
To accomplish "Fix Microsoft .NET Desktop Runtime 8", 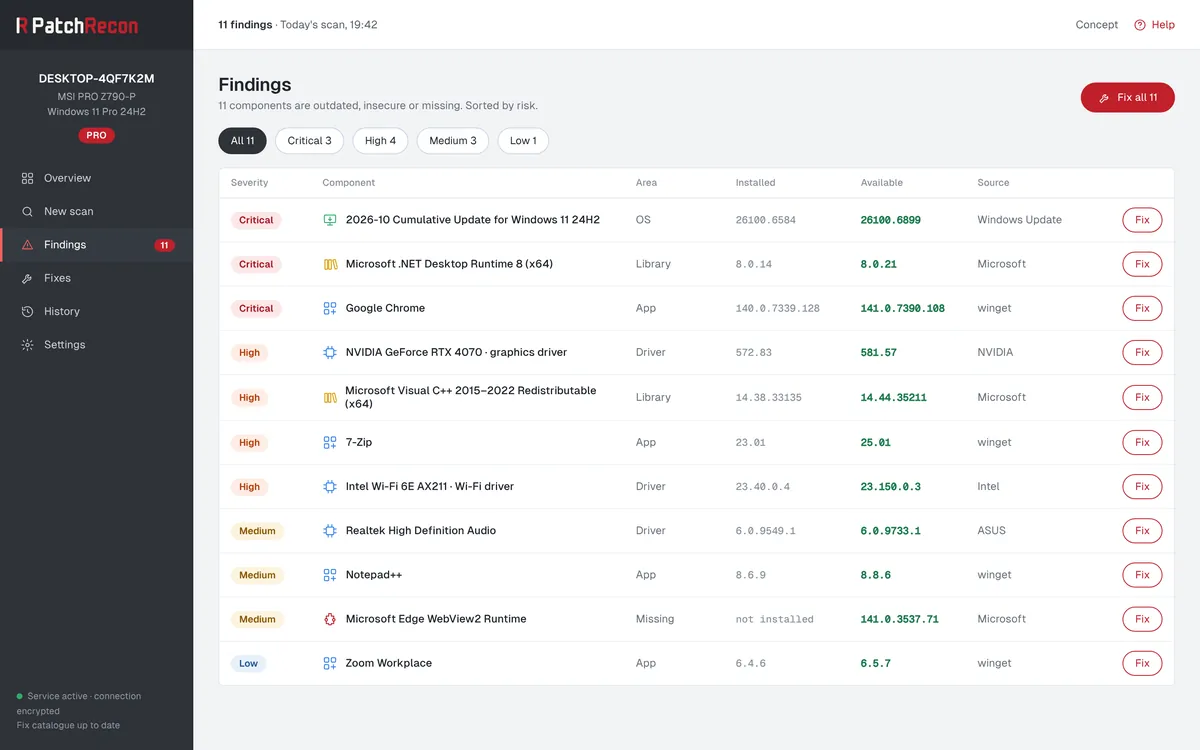I will click(1142, 264).
